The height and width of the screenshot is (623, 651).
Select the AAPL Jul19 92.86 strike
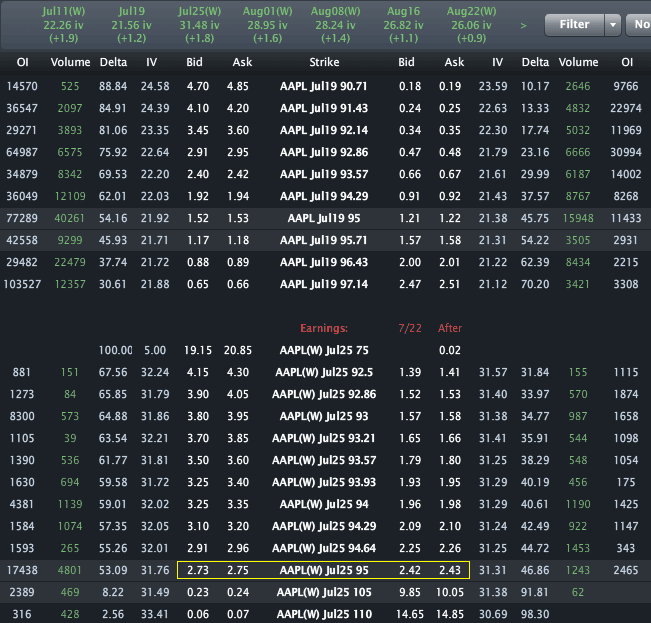(323, 152)
